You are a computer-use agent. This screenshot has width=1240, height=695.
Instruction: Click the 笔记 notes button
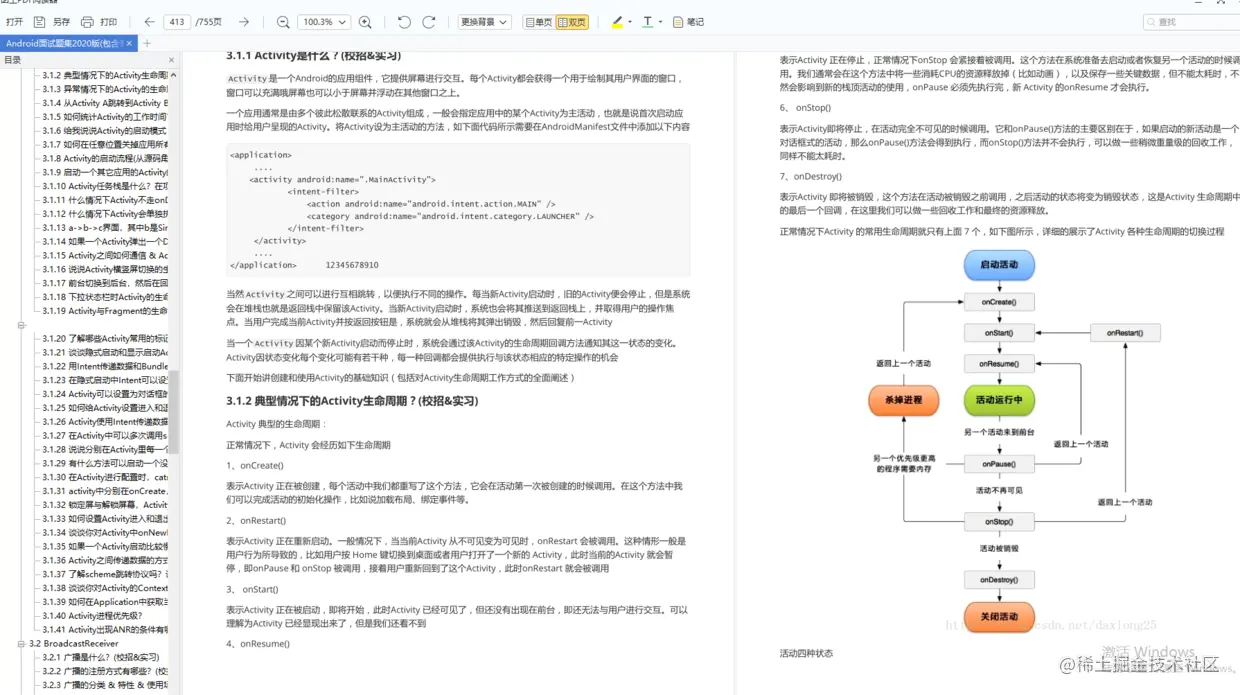point(688,22)
